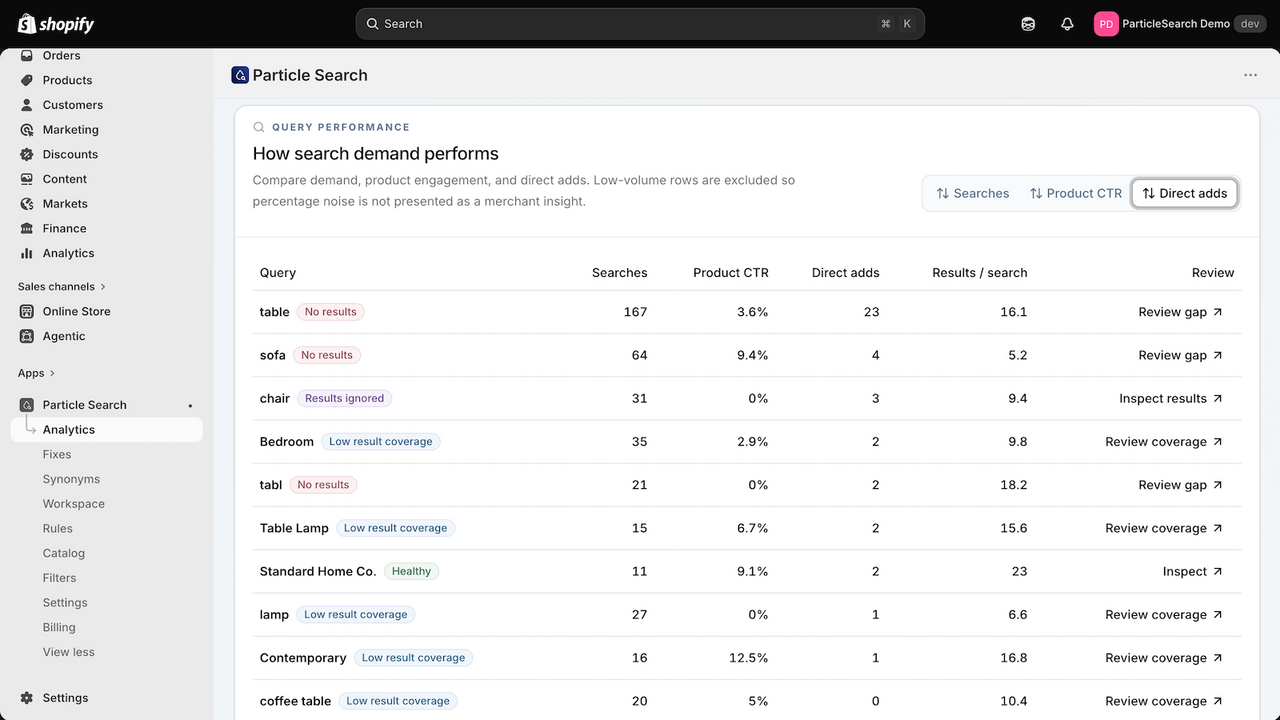Click arrow icon on Standard Home Co. Inspect

coord(1218,571)
